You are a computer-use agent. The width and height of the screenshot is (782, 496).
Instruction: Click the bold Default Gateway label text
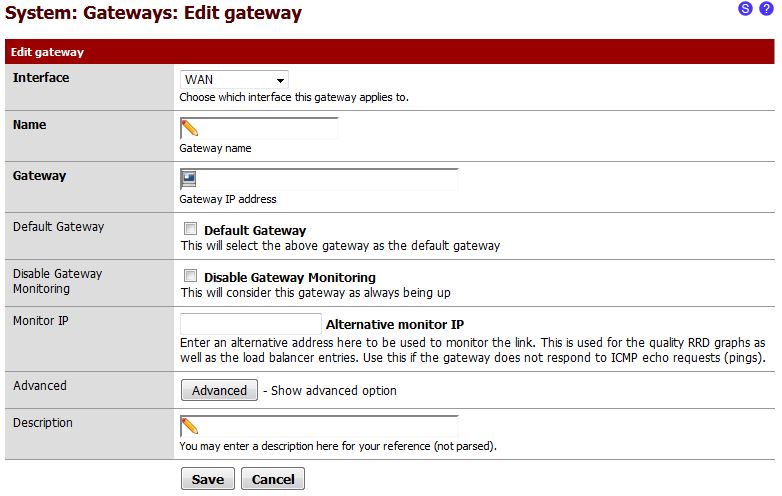pyautogui.click(x=255, y=230)
